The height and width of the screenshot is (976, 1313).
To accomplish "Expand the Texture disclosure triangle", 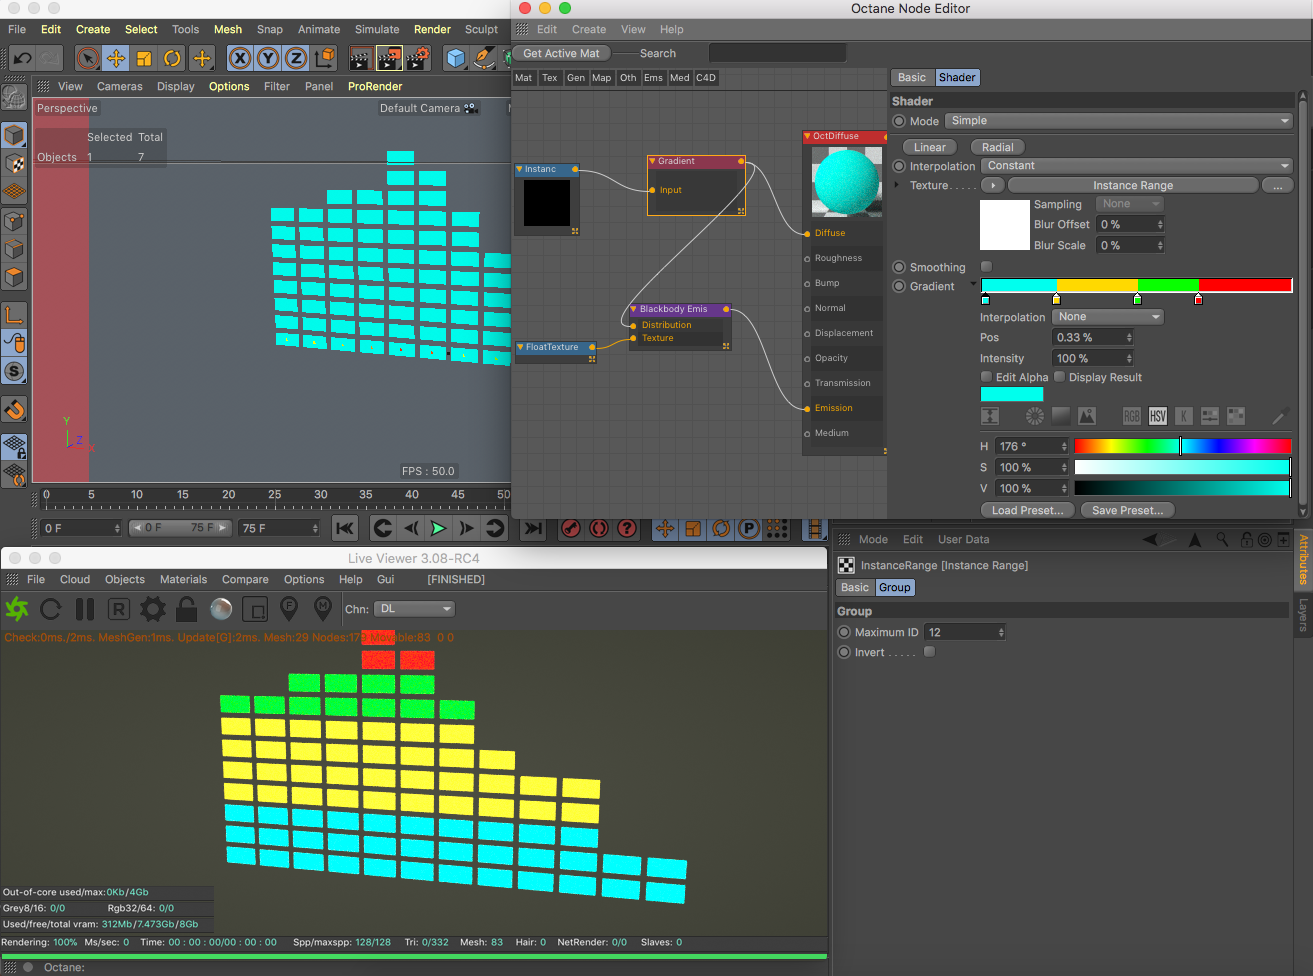I will [x=896, y=185].
